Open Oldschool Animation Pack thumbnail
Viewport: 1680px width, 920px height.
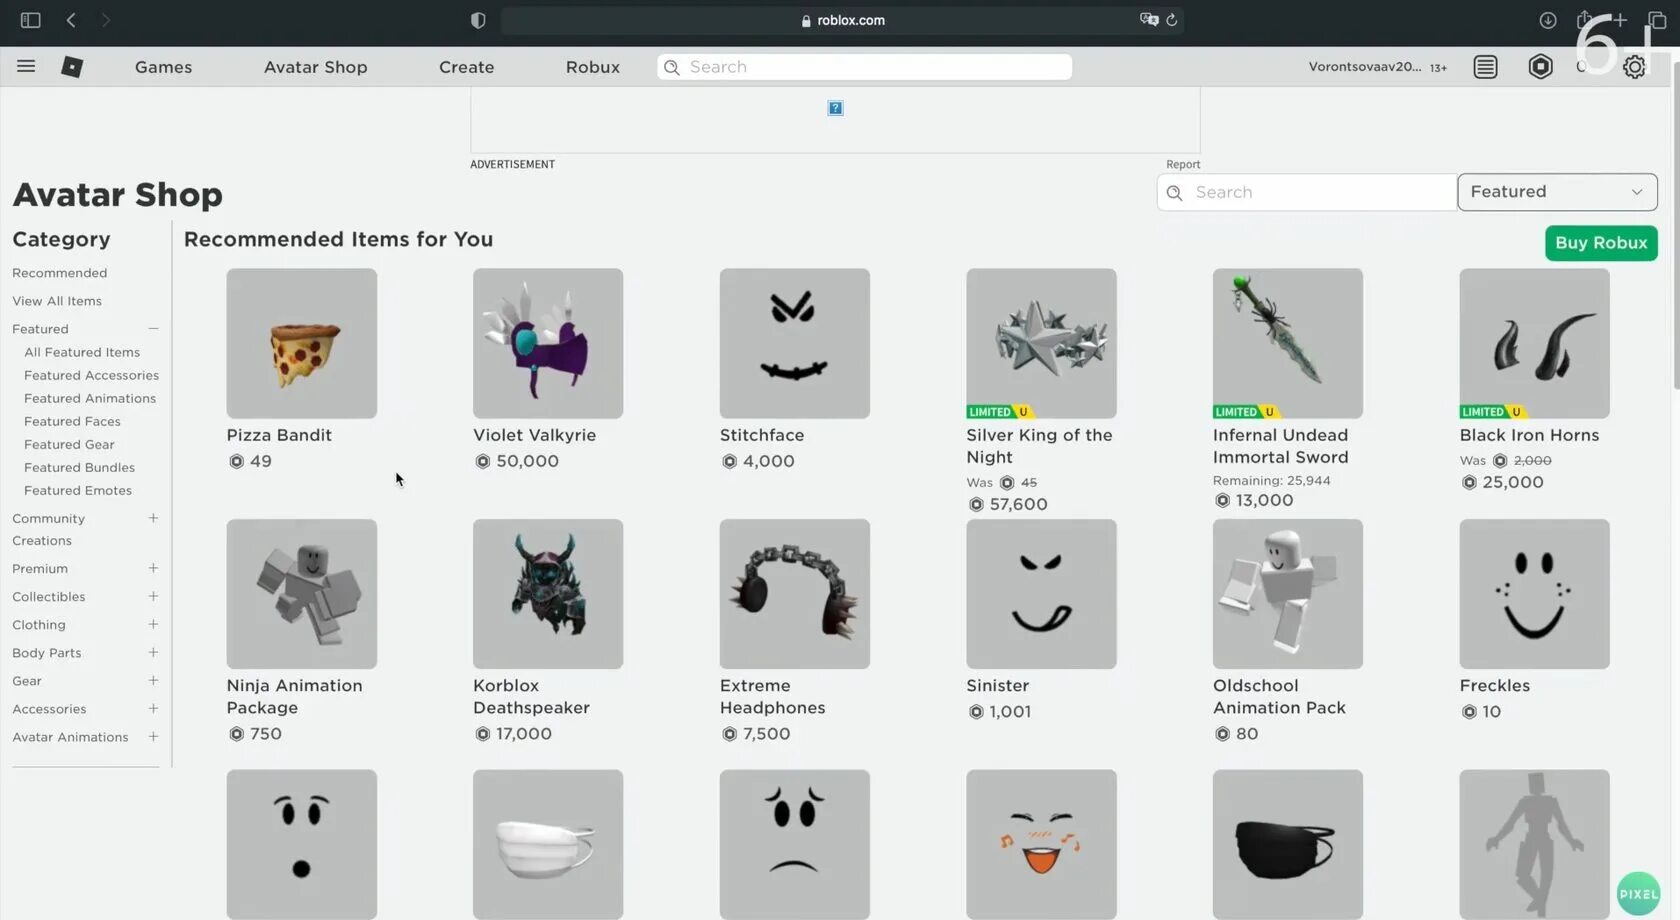click(1287, 594)
